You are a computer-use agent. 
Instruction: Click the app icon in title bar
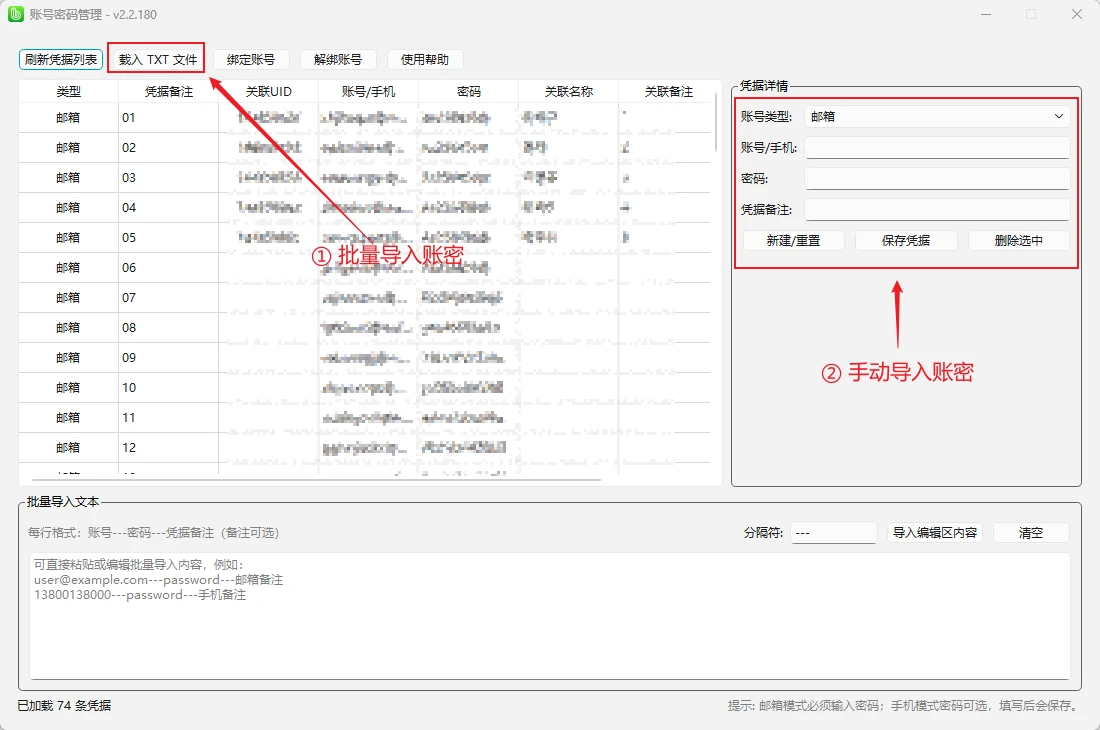click(x=15, y=14)
